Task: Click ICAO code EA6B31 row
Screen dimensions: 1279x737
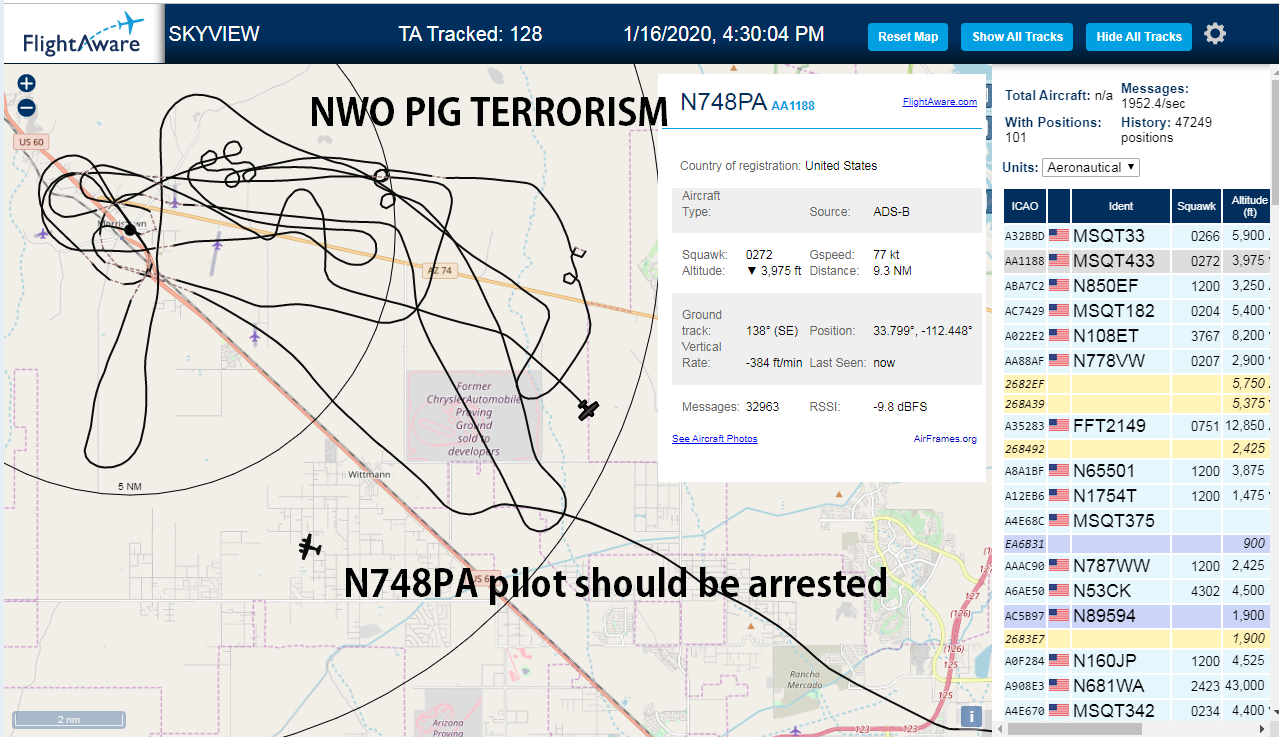Action: pos(1136,544)
